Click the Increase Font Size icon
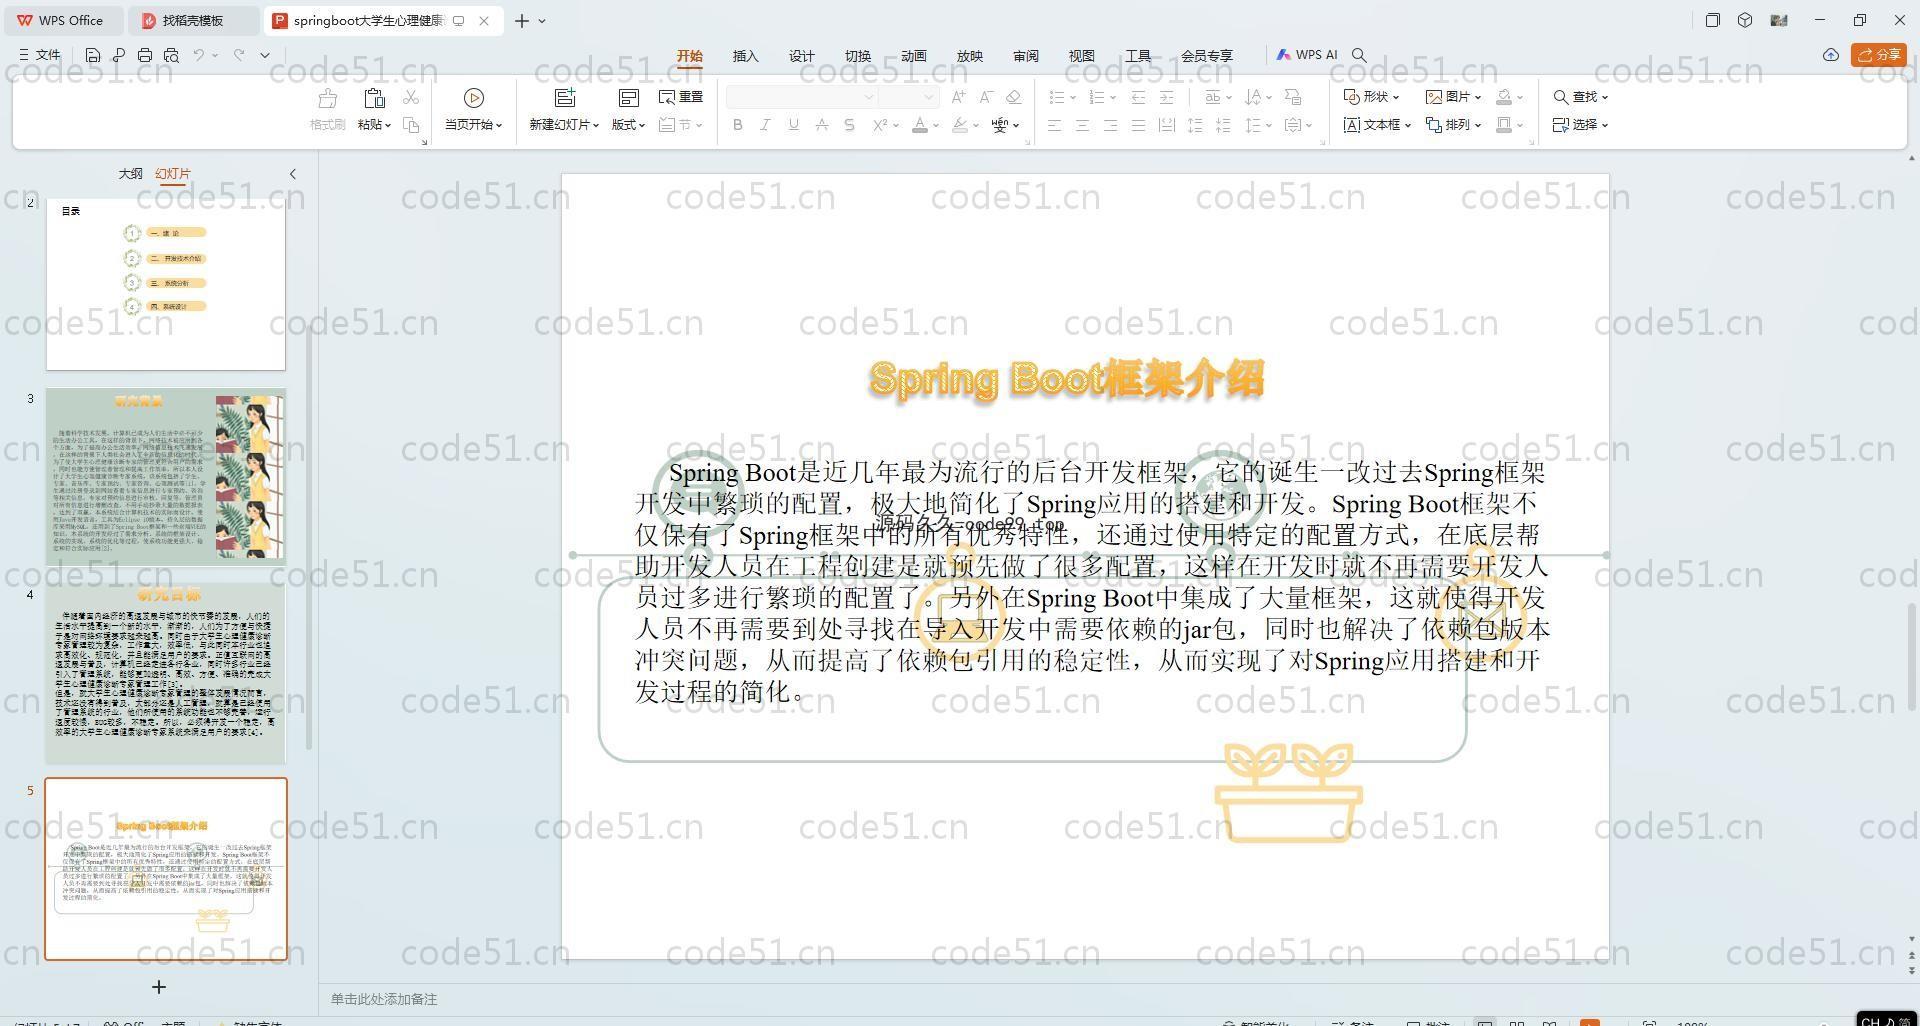Screen dimensions: 1920x1026 click(x=959, y=97)
